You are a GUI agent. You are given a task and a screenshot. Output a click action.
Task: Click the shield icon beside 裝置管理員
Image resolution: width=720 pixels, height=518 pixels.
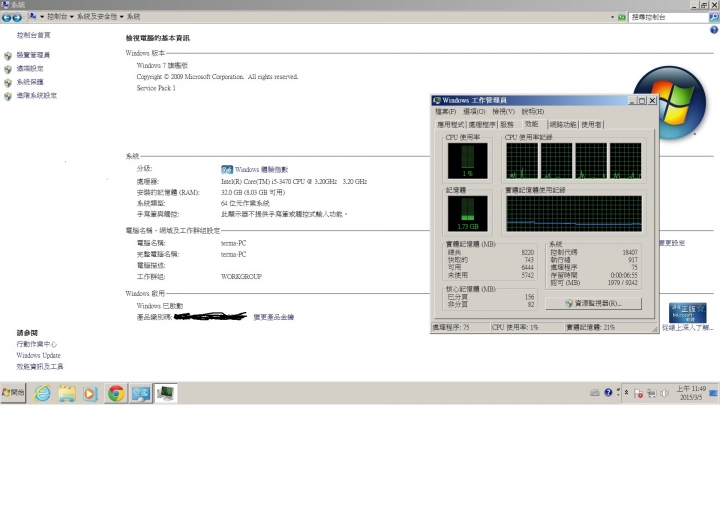point(8,56)
